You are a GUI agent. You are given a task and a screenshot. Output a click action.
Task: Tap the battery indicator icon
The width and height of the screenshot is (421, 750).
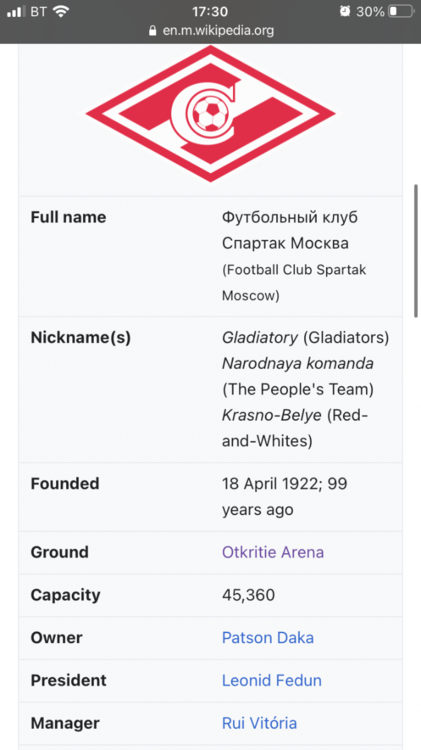[401, 11]
